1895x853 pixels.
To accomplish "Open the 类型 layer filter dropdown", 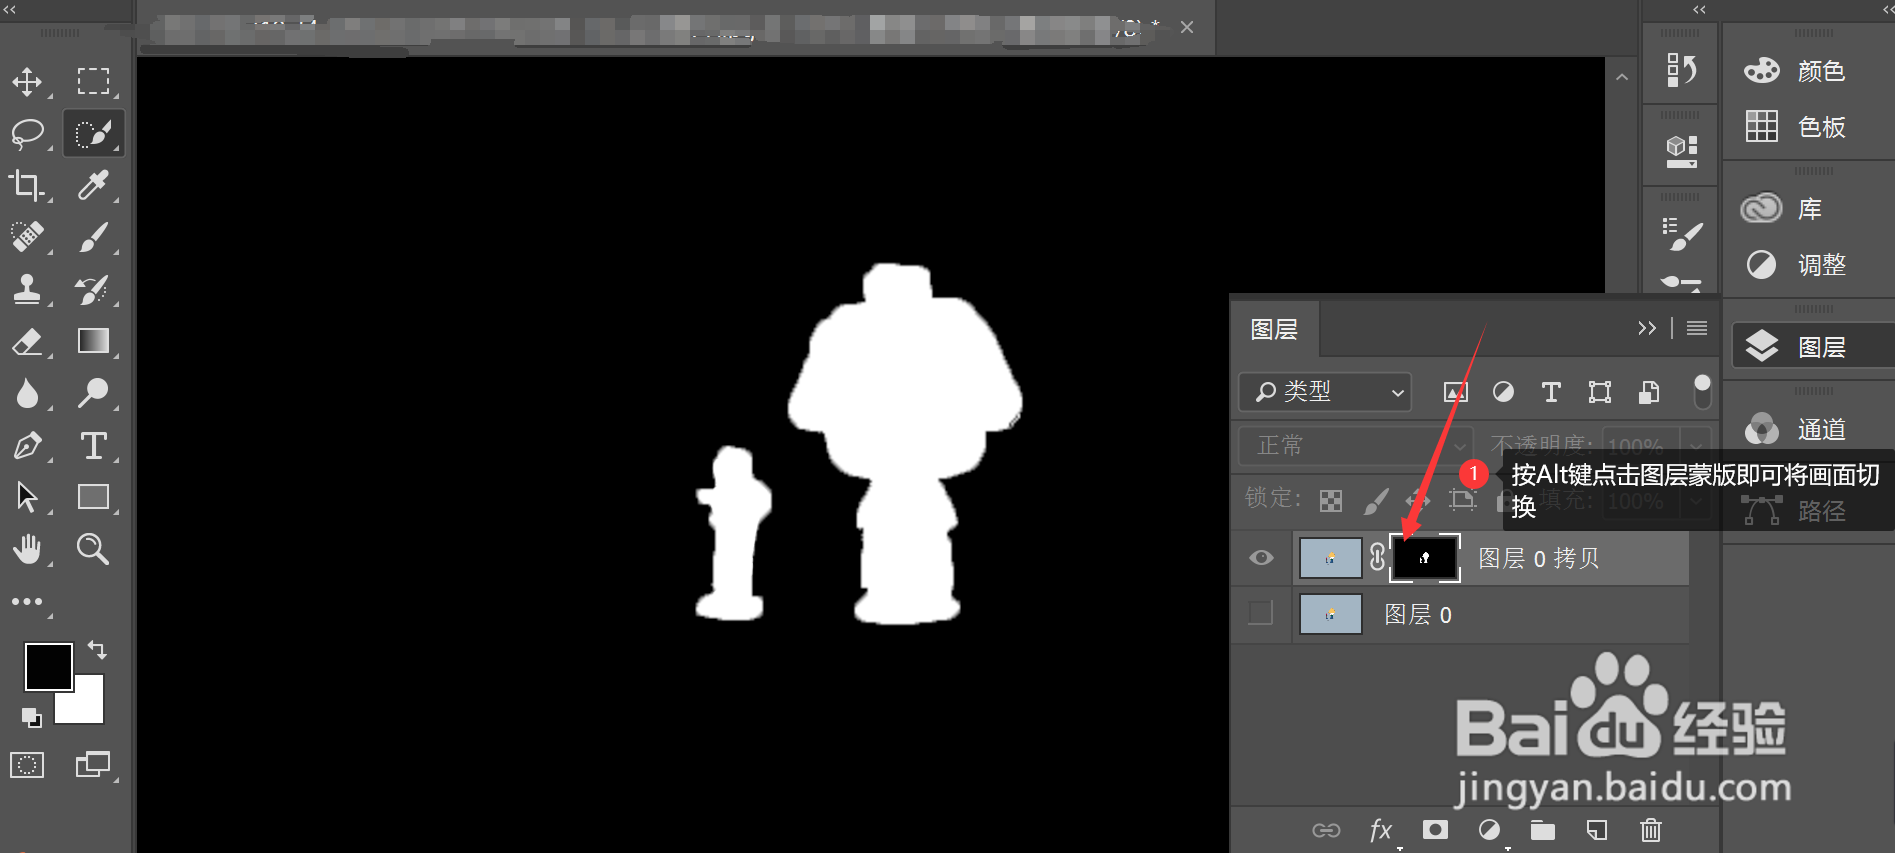I will tap(1325, 392).
